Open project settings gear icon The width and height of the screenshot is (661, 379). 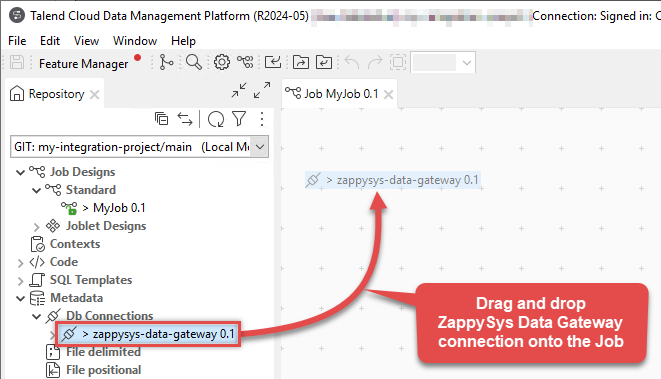tap(222, 62)
